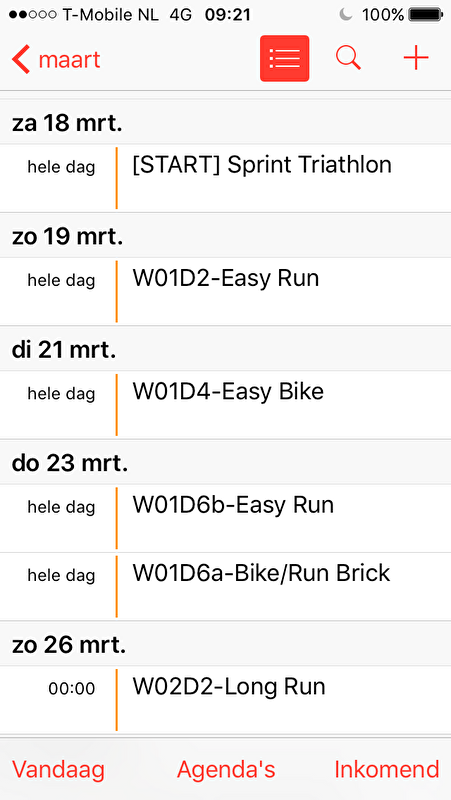Viewport: 451px width, 800px height.
Task: Open the W02D2-Long Run event
Action: tap(226, 699)
